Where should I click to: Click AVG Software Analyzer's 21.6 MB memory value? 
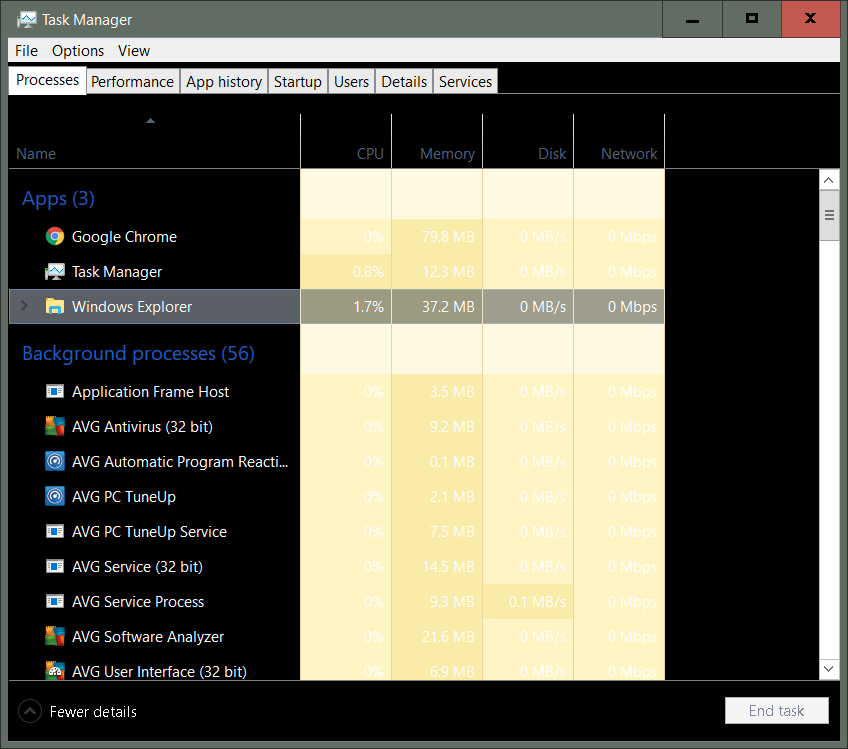point(448,637)
